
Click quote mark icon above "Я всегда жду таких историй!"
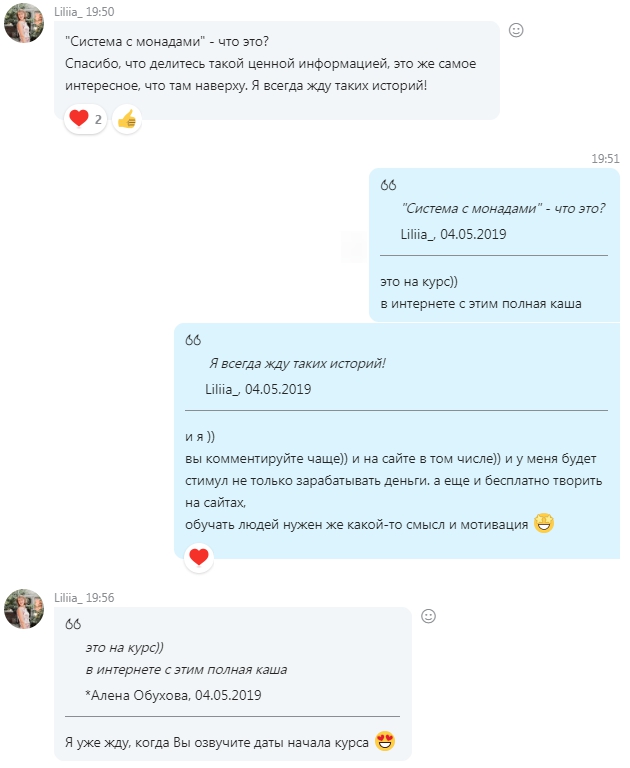coord(194,339)
